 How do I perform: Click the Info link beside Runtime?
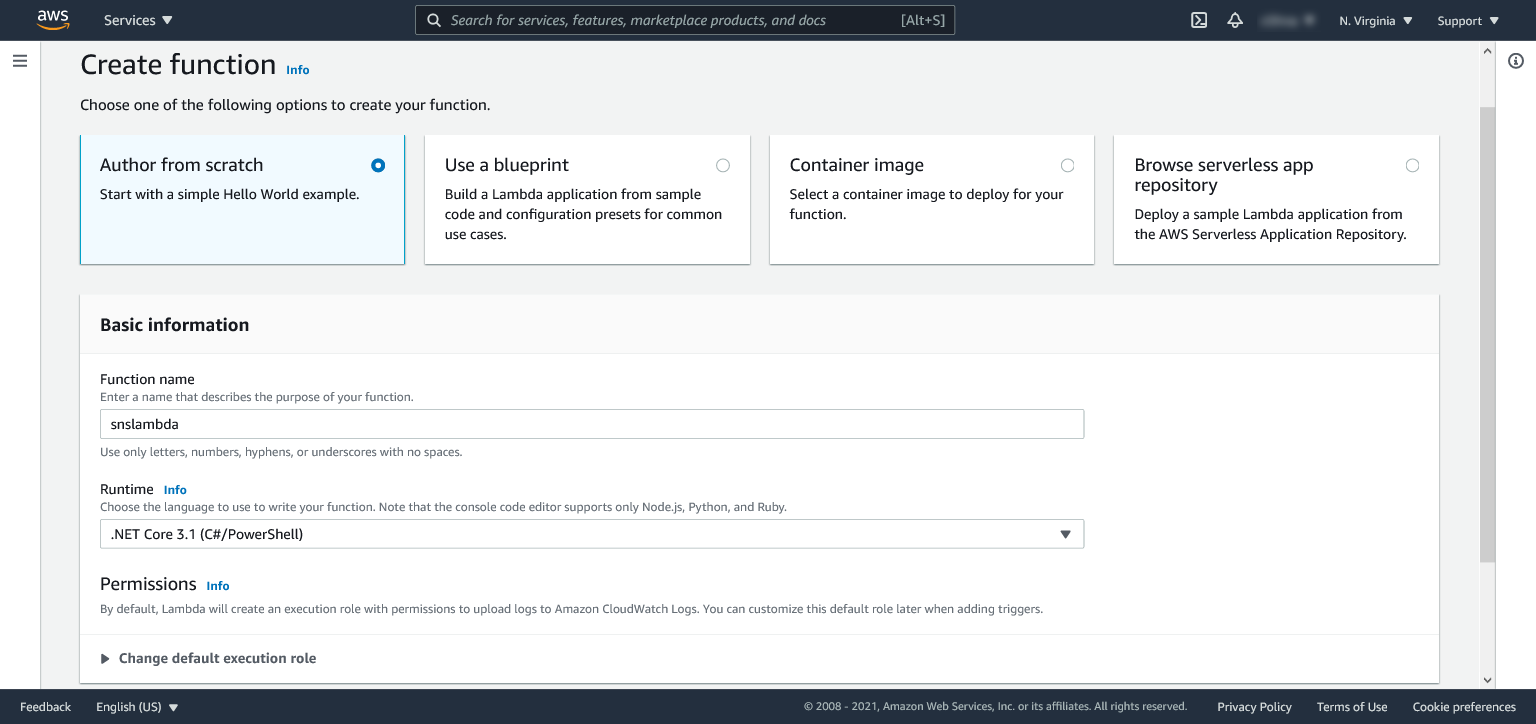[x=175, y=490]
